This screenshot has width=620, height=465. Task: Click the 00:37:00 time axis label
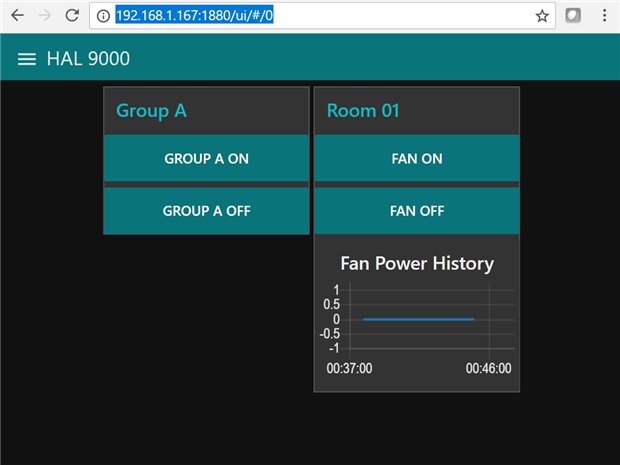tap(349, 368)
